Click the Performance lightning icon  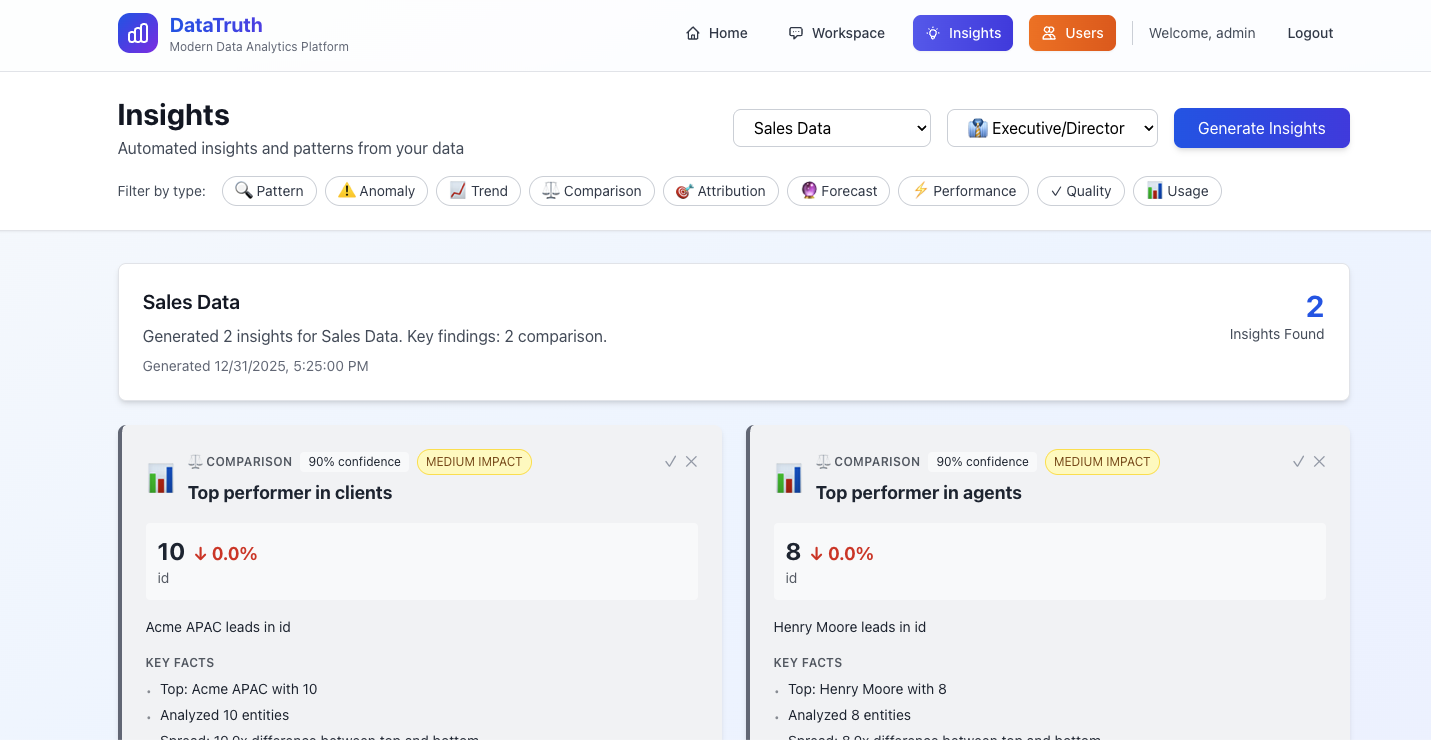[x=920, y=190]
